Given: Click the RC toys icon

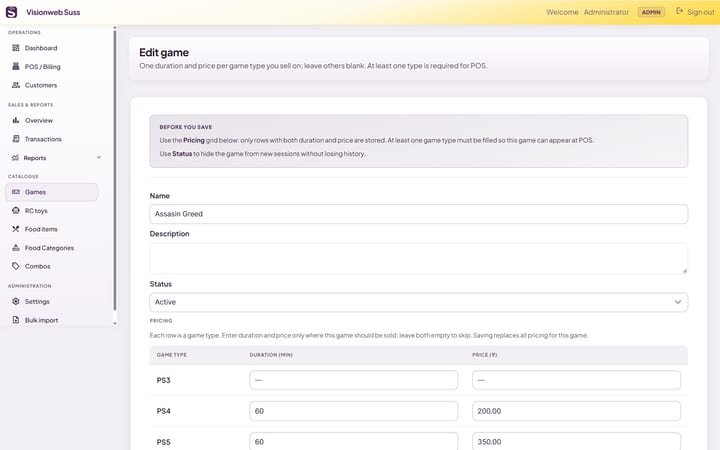Looking at the screenshot, I should [16, 210].
